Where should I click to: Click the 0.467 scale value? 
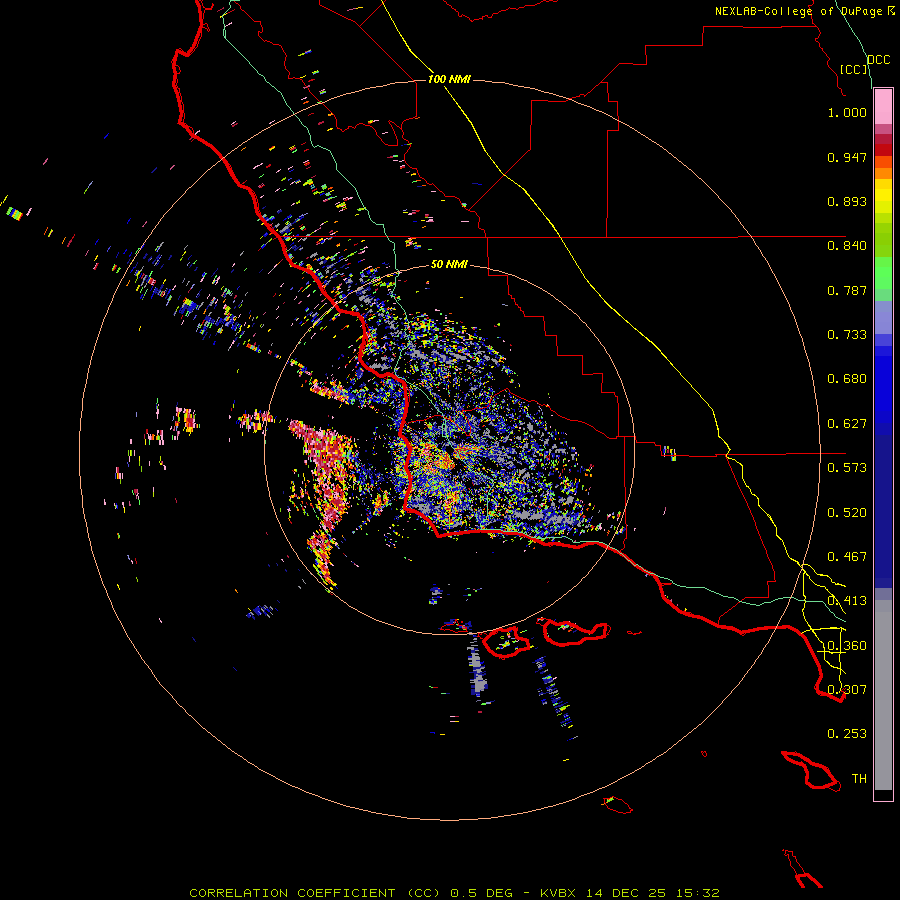[x=847, y=557]
